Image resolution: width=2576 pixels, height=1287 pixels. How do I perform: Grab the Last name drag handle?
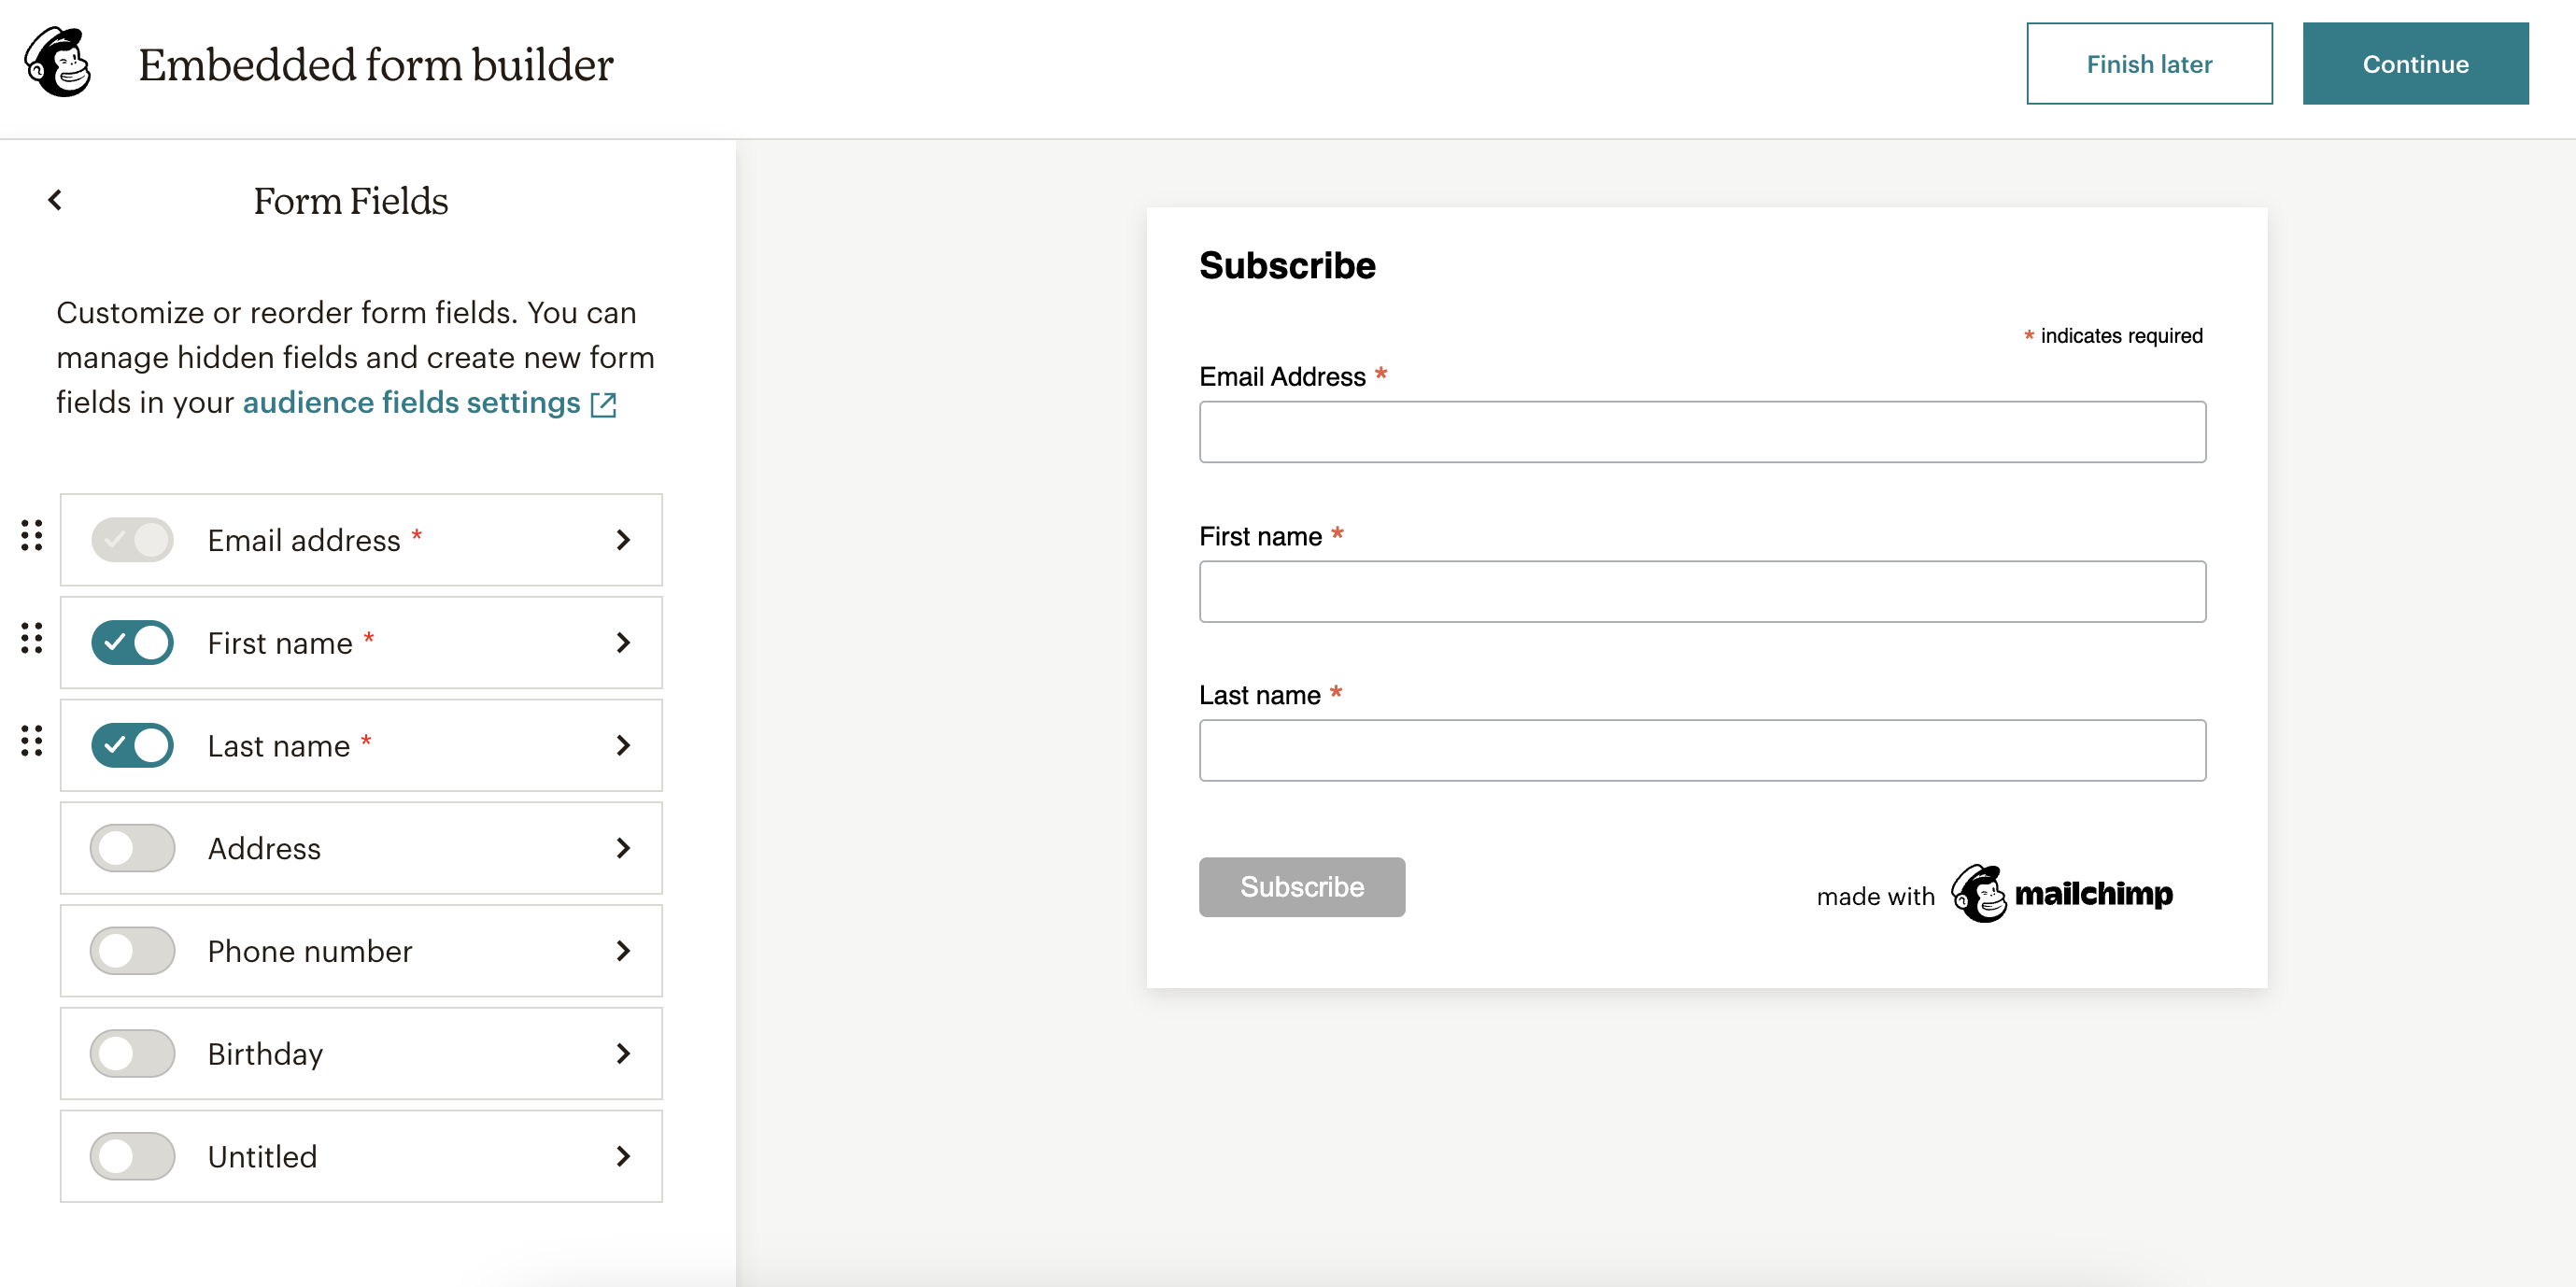click(x=31, y=742)
